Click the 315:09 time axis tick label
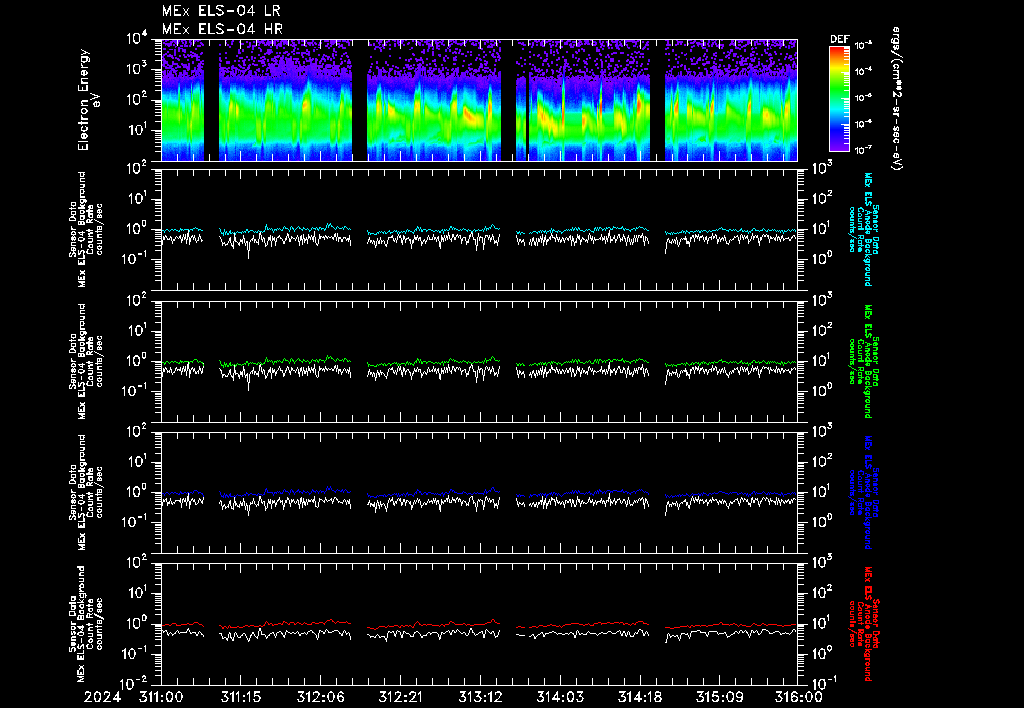The image size is (1024, 708). (720, 695)
